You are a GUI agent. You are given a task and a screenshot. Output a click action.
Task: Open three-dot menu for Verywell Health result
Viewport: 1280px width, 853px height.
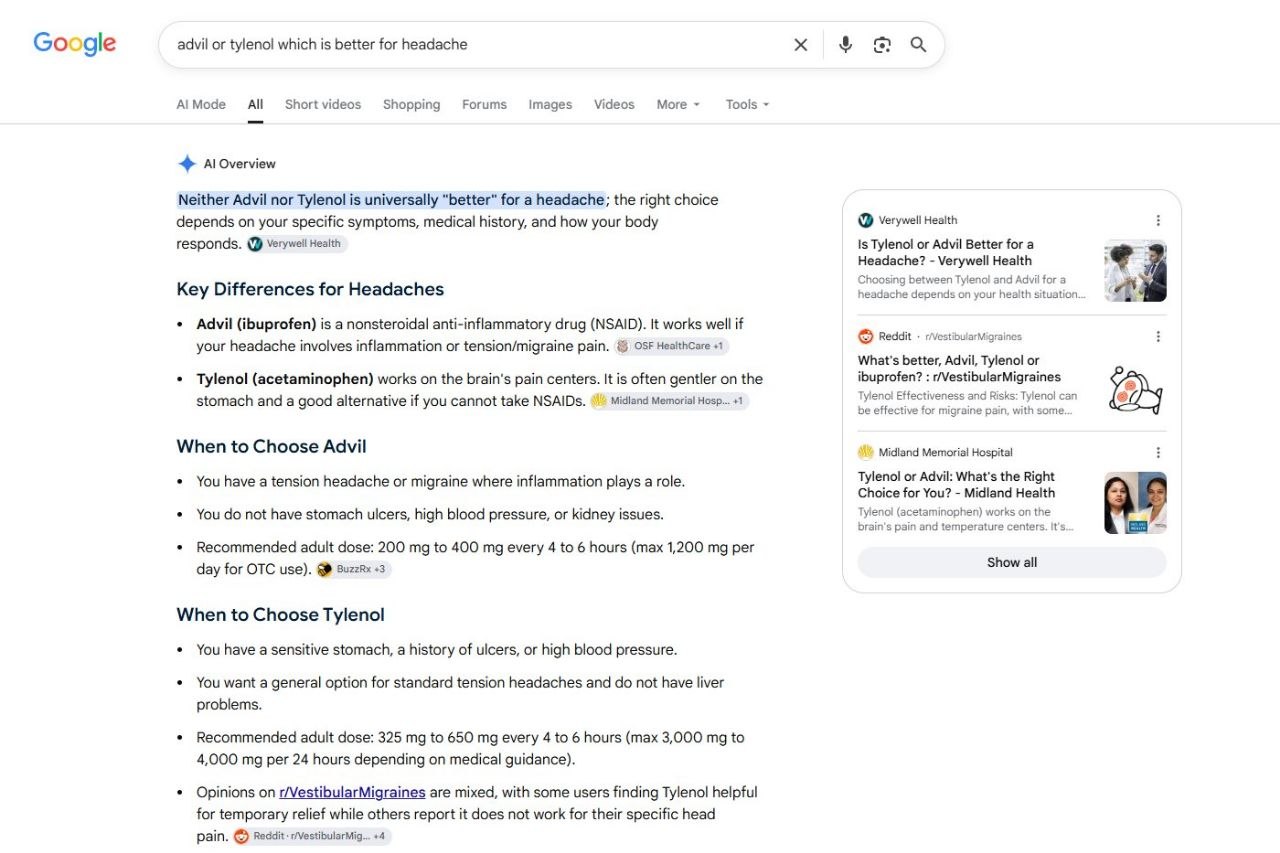tap(1158, 220)
